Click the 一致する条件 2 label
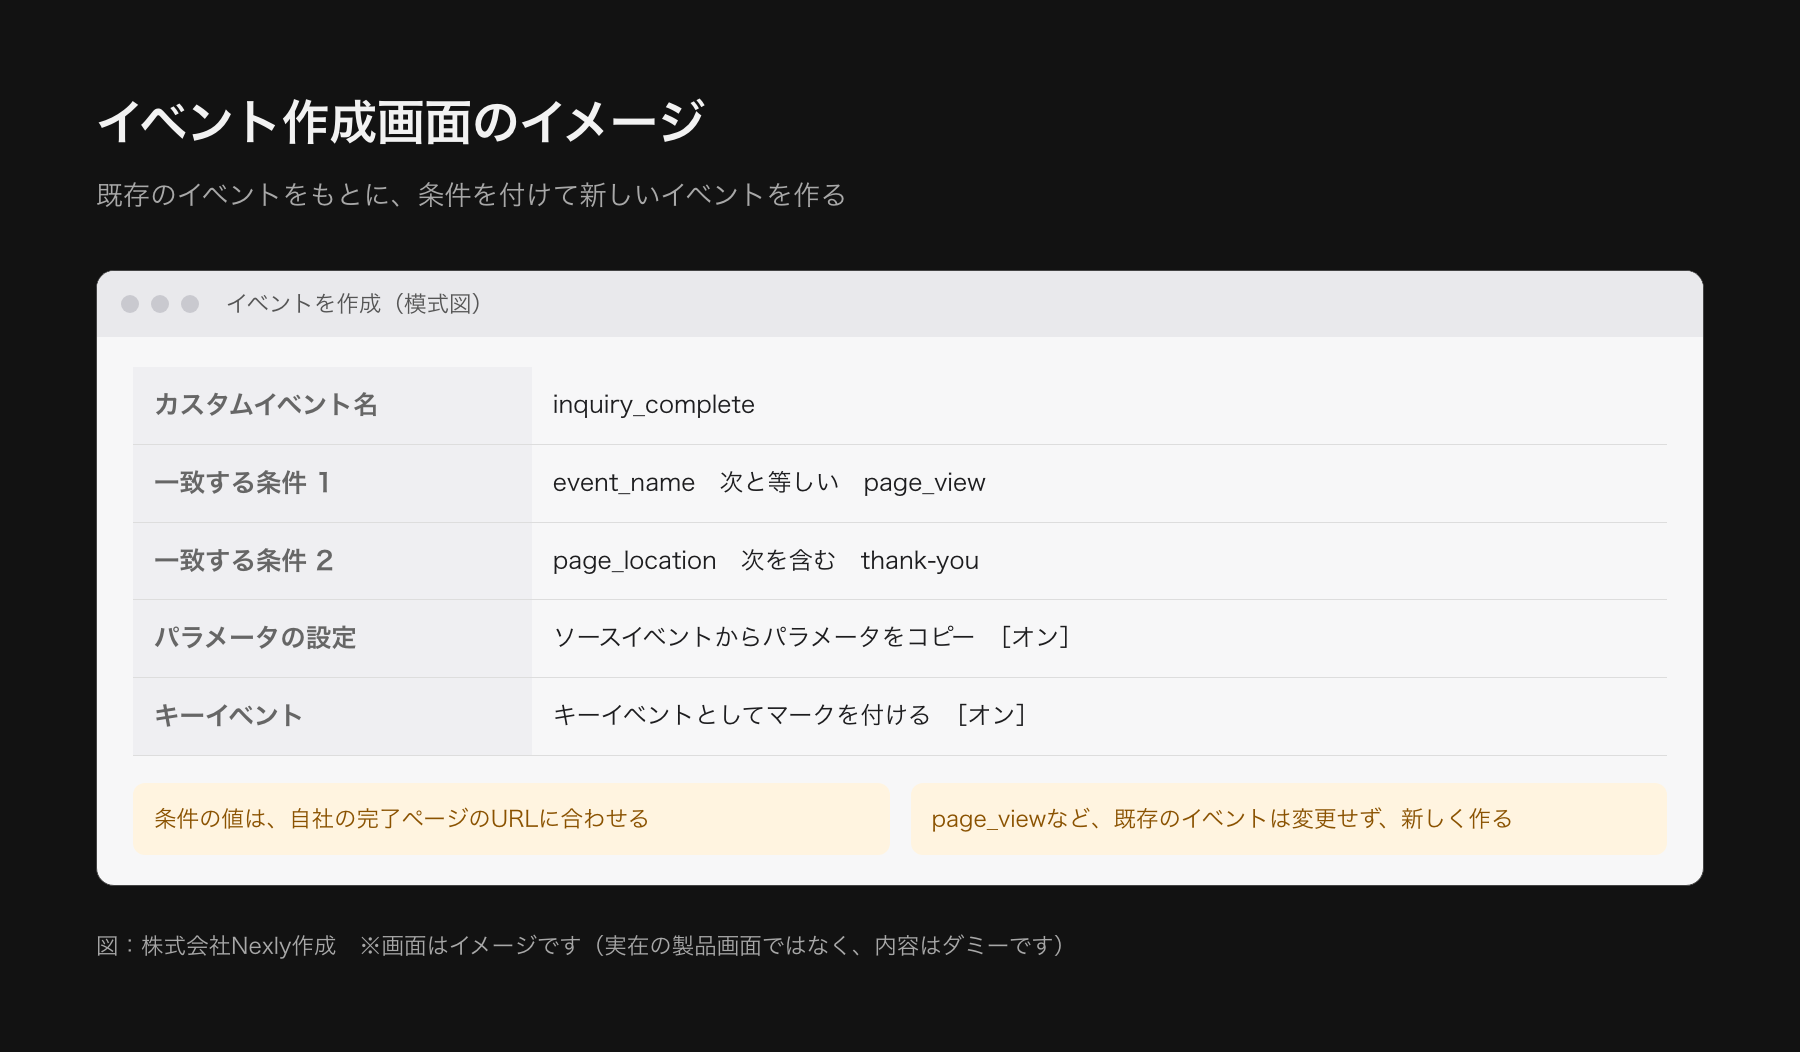The height and width of the screenshot is (1052, 1800). [244, 561]
